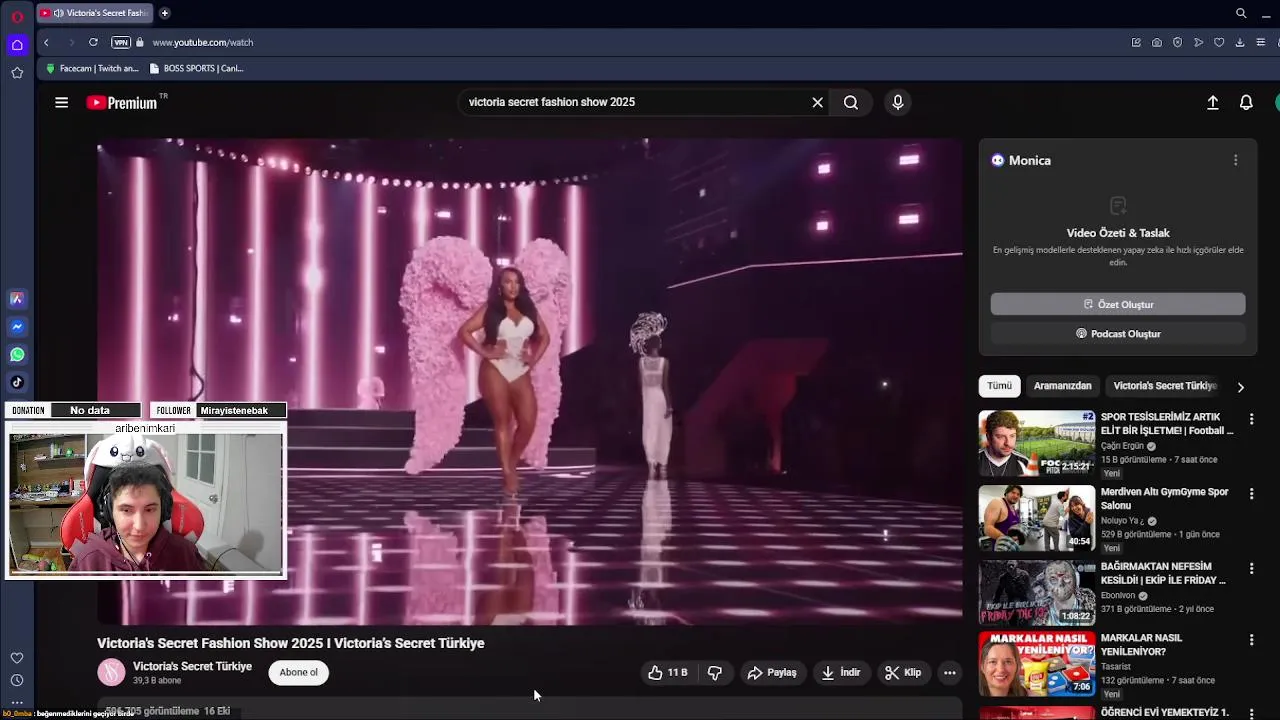1280x720 pixels.
Task: Show more filter chips with right chevron
Action: tap(1241, 387)
